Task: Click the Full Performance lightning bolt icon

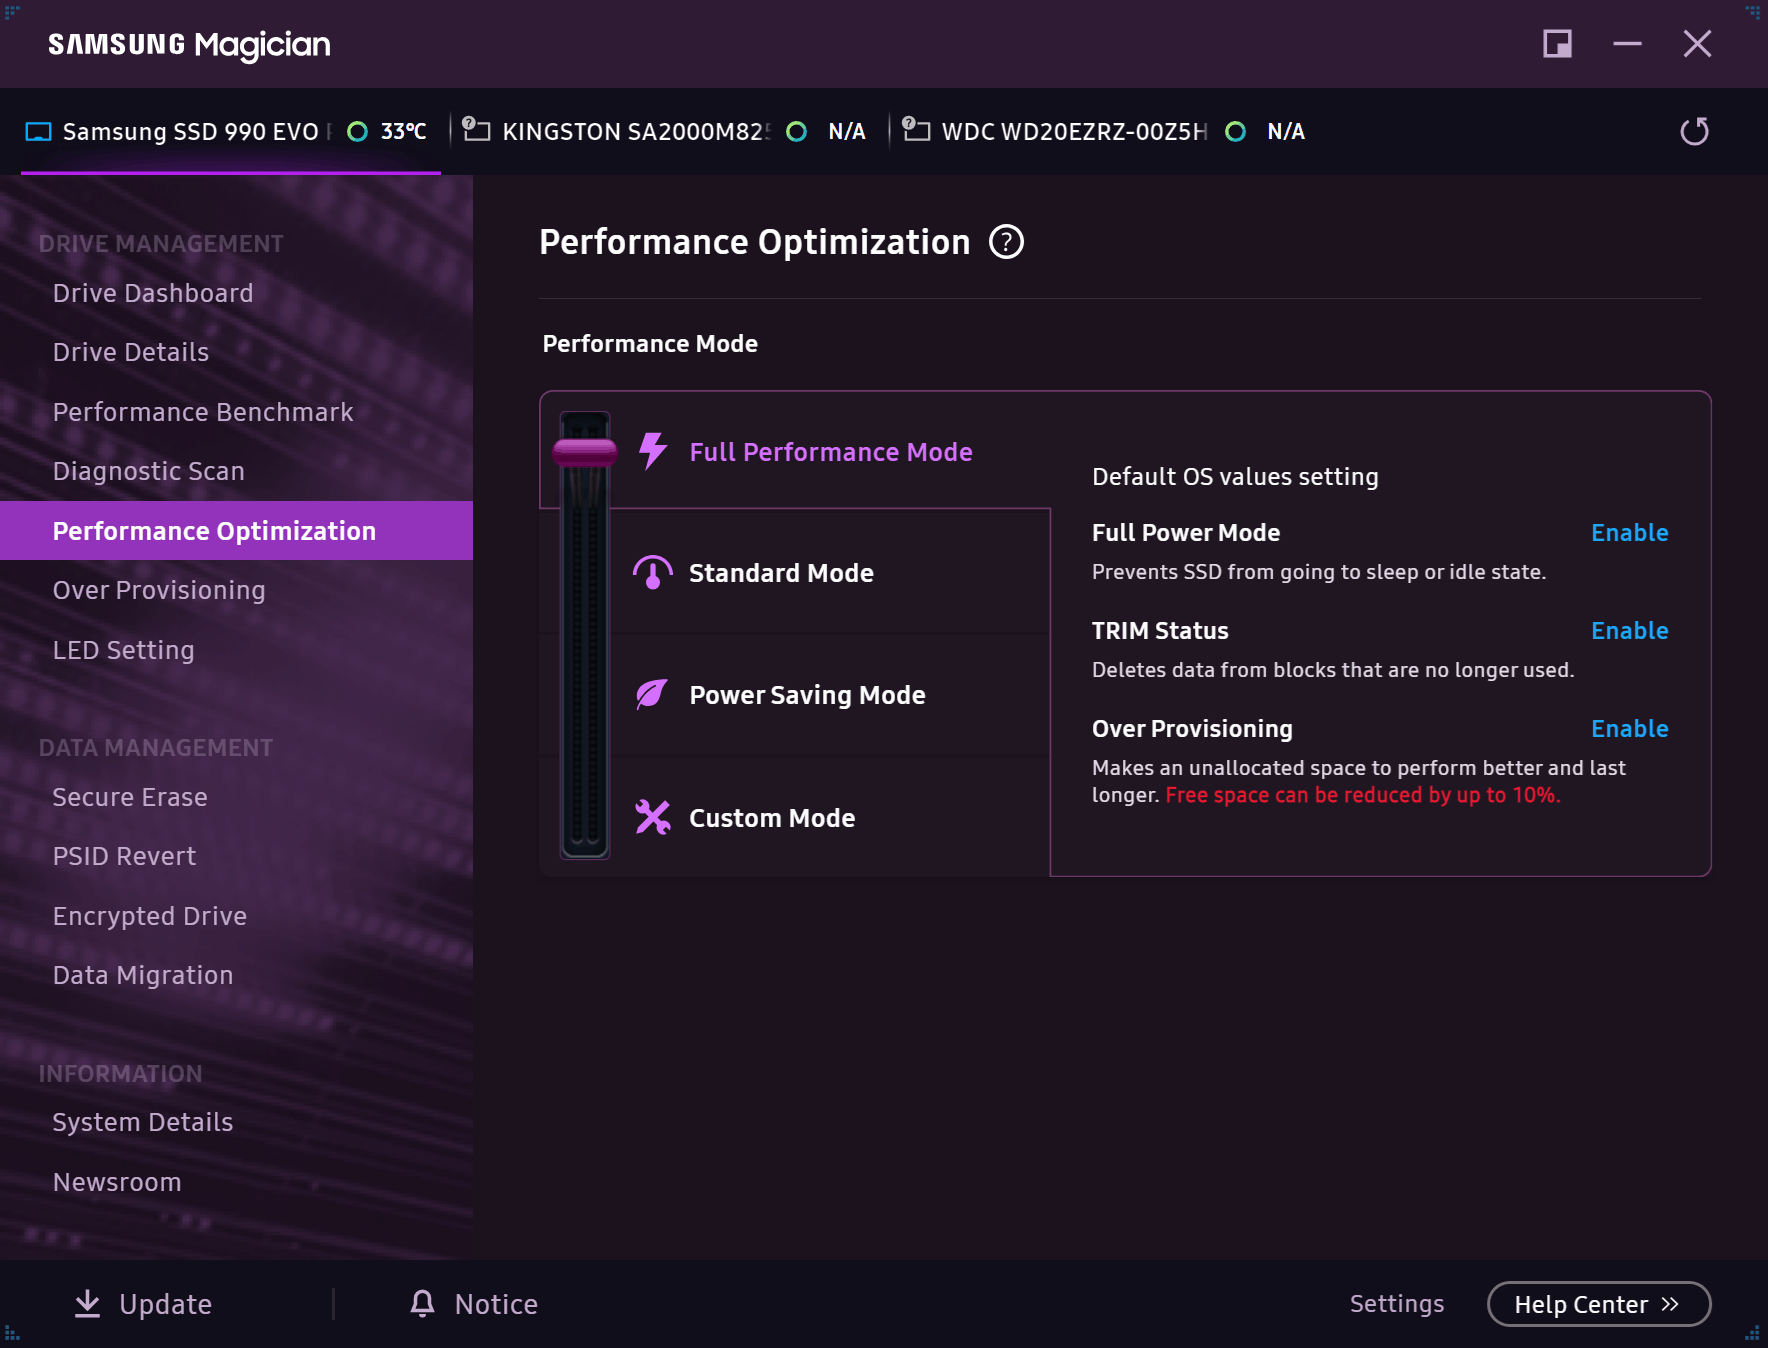Action: (x=653, y=451)
